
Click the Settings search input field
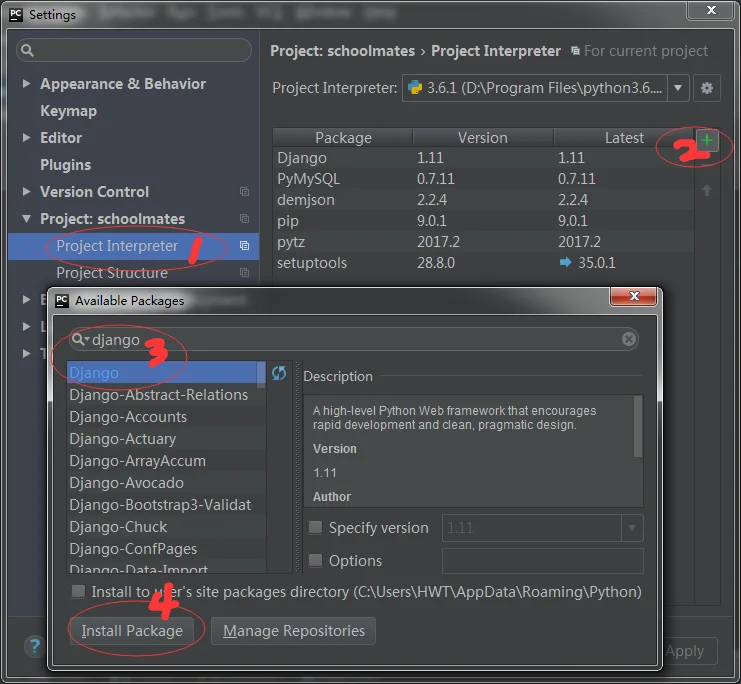tap(134, 50)
